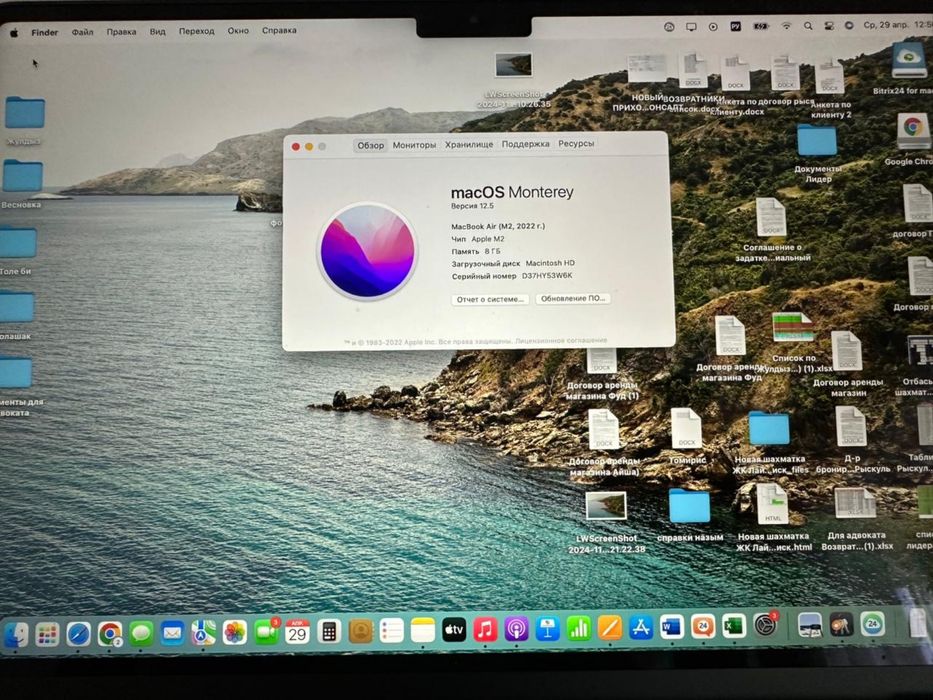Screen dimensions: 933x700
Task: Open the Mail app in Dock
Action: [172, 633]
